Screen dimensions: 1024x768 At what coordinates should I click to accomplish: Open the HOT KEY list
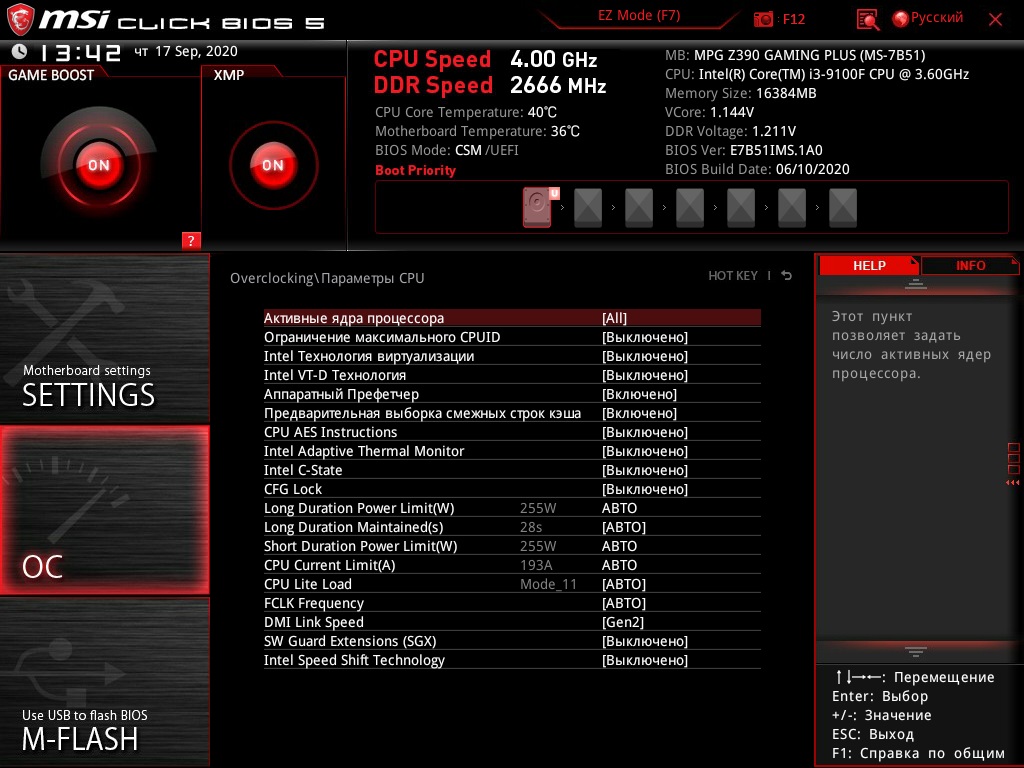pyautogui.click(x=733, y=276)
